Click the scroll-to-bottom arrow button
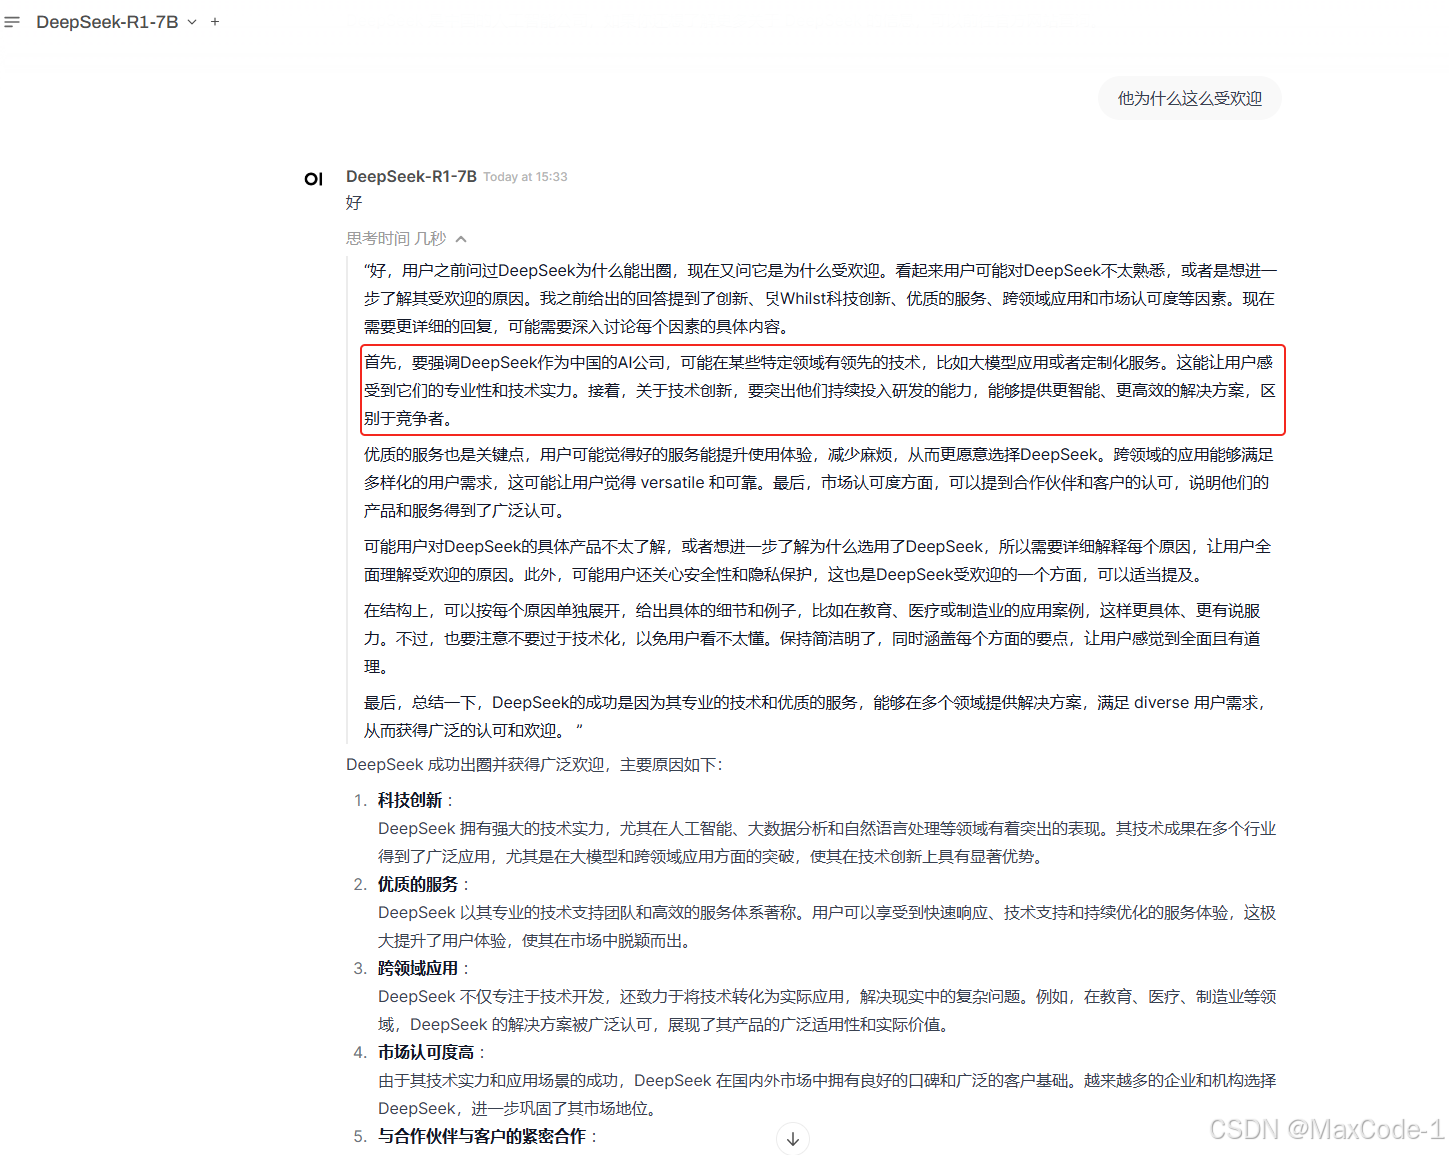1449x1155 pixels. pyautogui.click(x=793, y=1138)
